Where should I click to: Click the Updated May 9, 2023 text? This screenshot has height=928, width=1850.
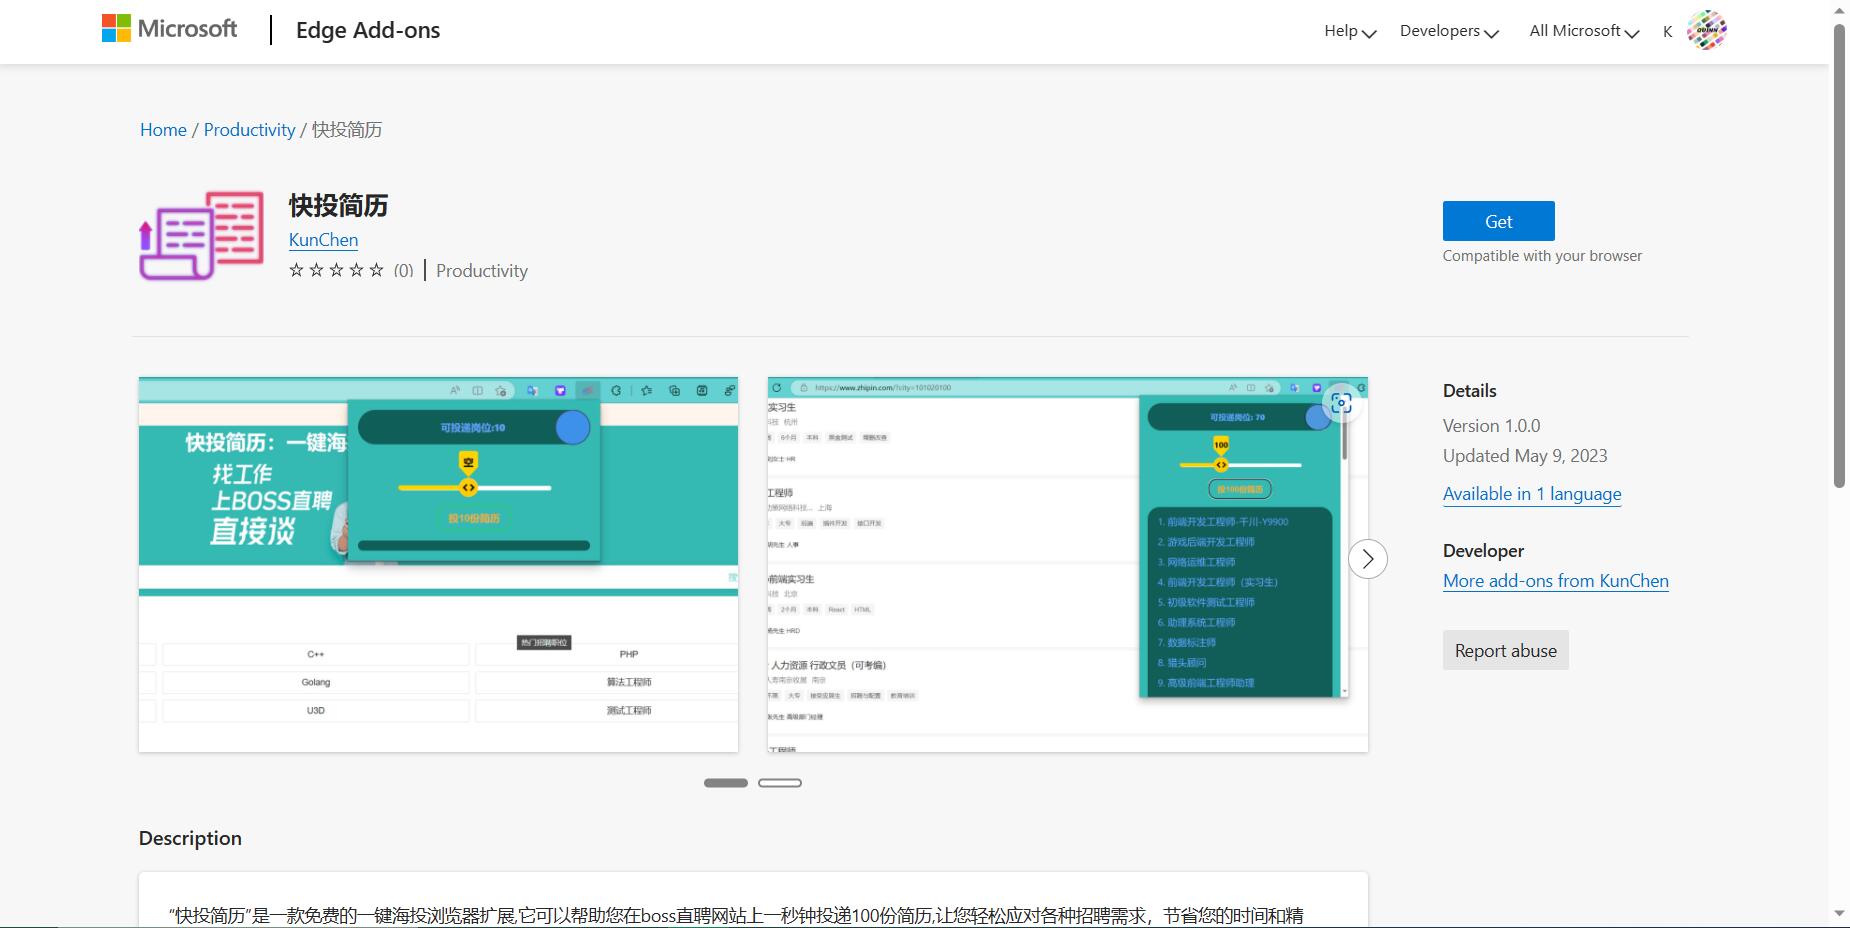(x=1524, y=456)
